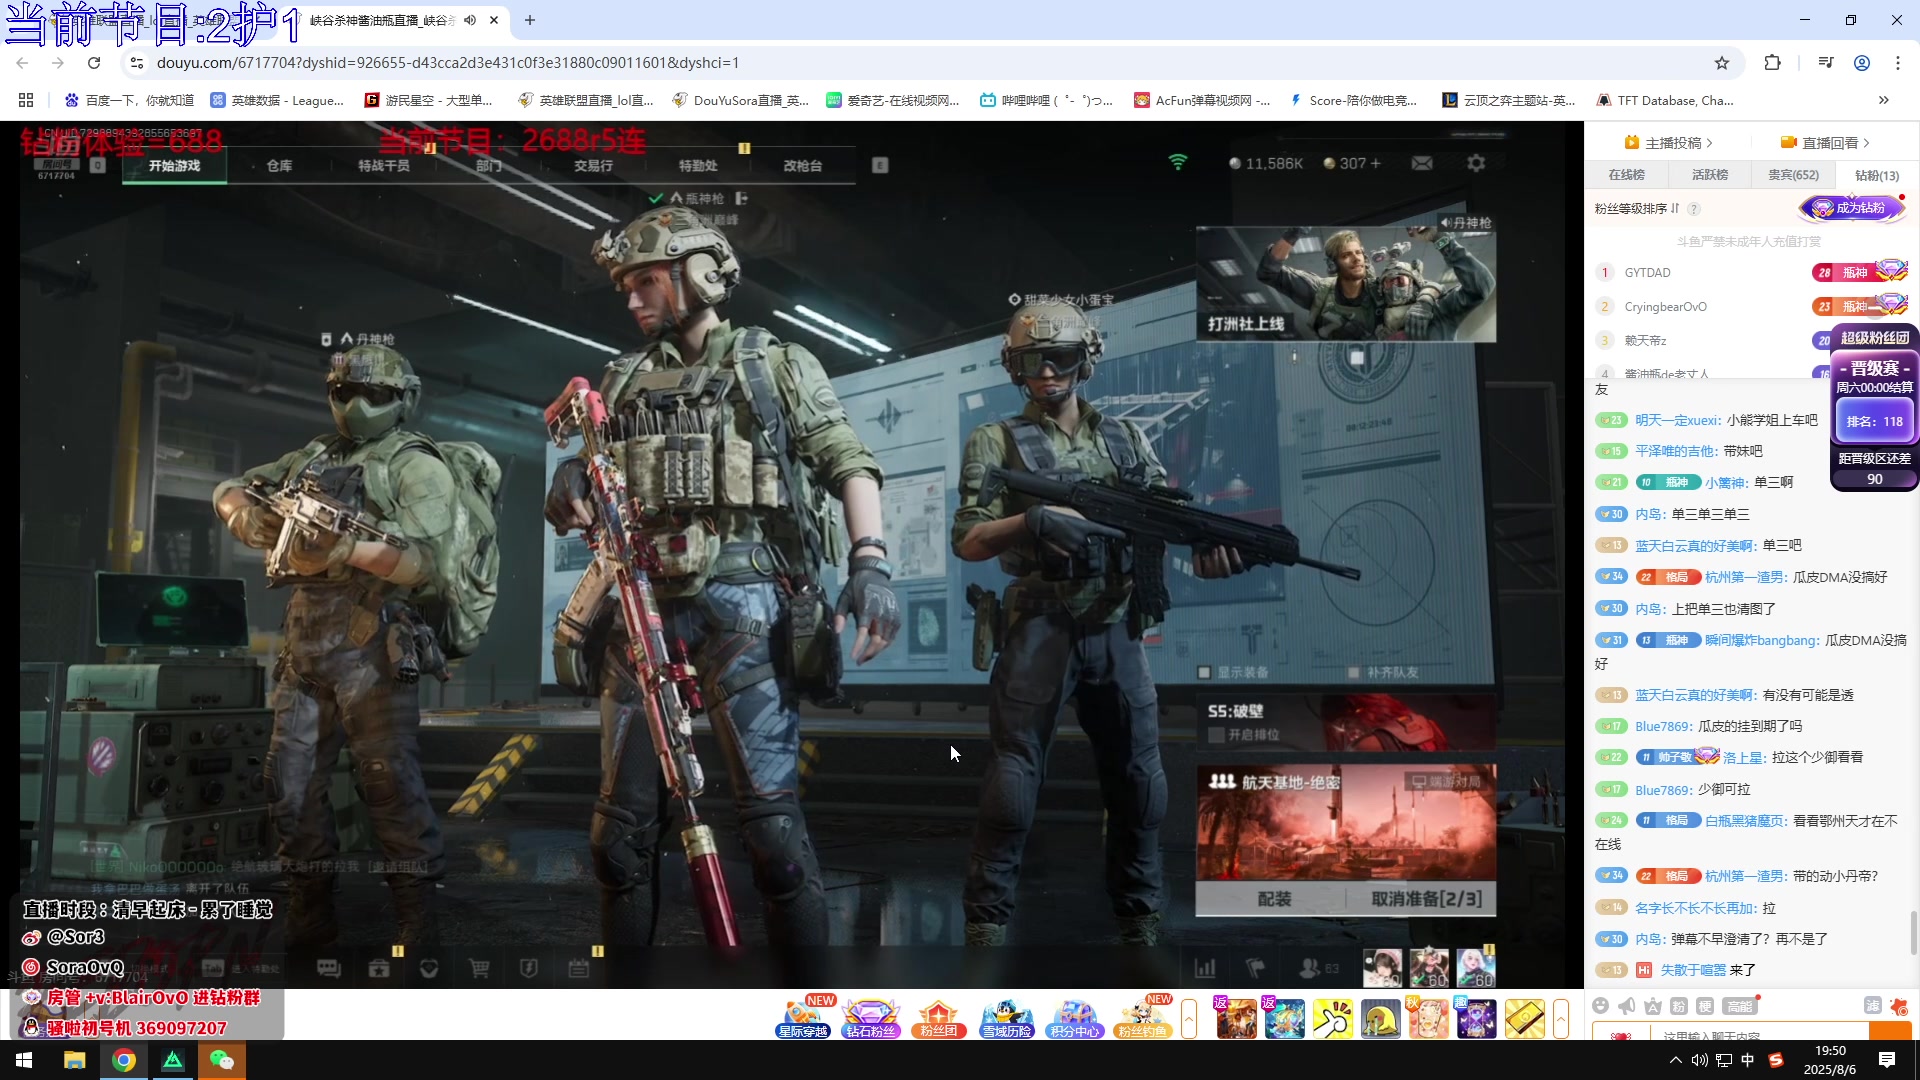The height and width of the screenshot is (1080, 1920).
Task: Open the 哔哩哔哩 bookmark
Action: (x=1047, y=100)
